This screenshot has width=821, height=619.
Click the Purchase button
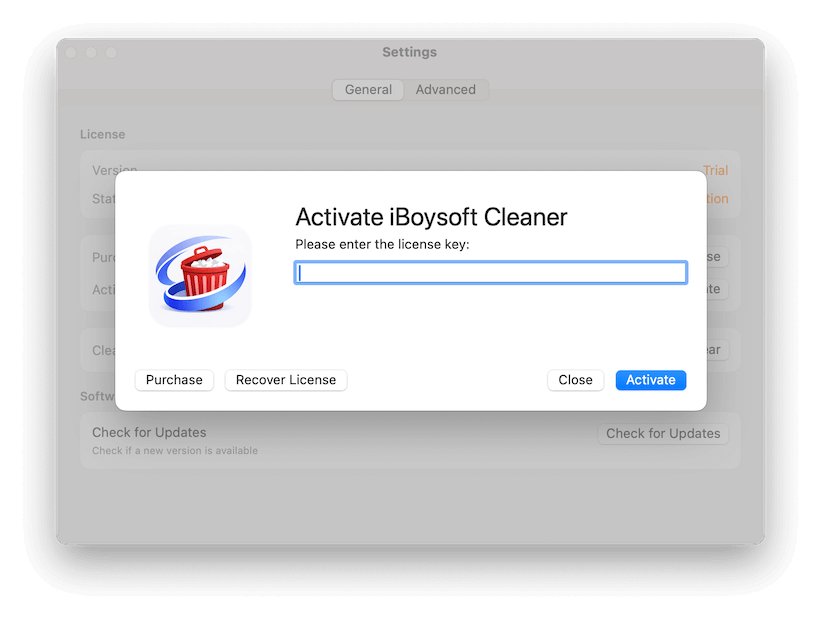[174, 380]
